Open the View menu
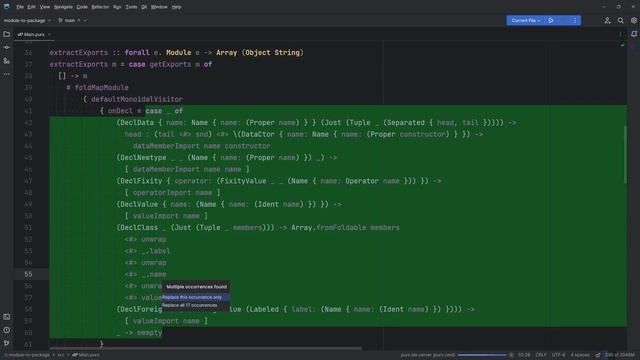 [45, 7]
